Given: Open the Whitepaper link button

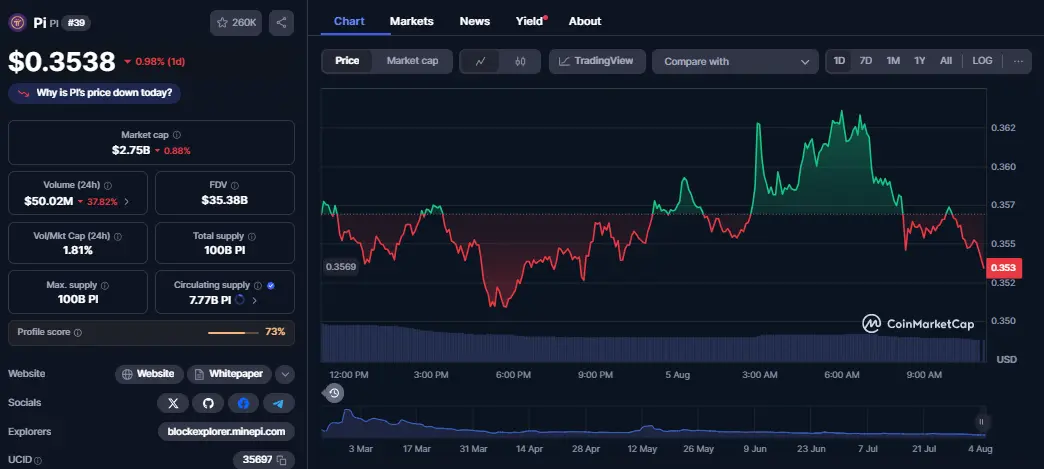Looking at the screenshot, I should click(229, 374).
